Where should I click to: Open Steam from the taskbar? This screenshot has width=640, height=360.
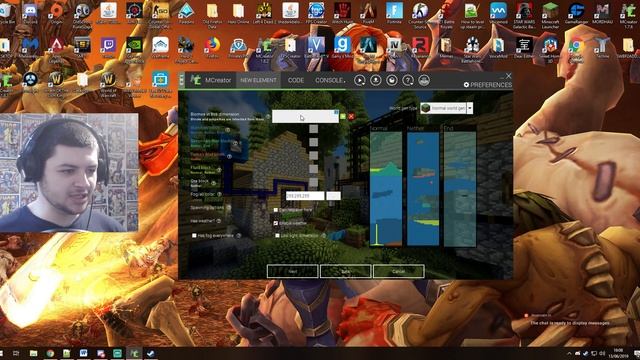151,353
